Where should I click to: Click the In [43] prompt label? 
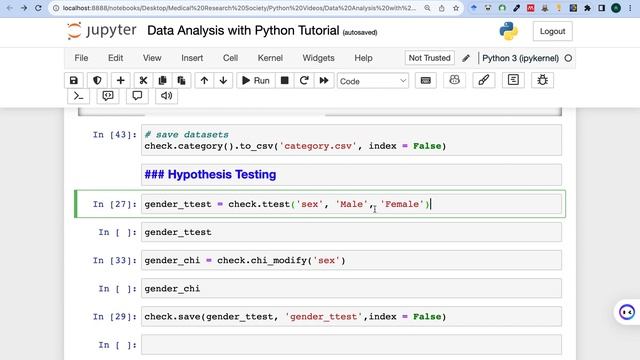pyautogui.click(x=115, y=135)
